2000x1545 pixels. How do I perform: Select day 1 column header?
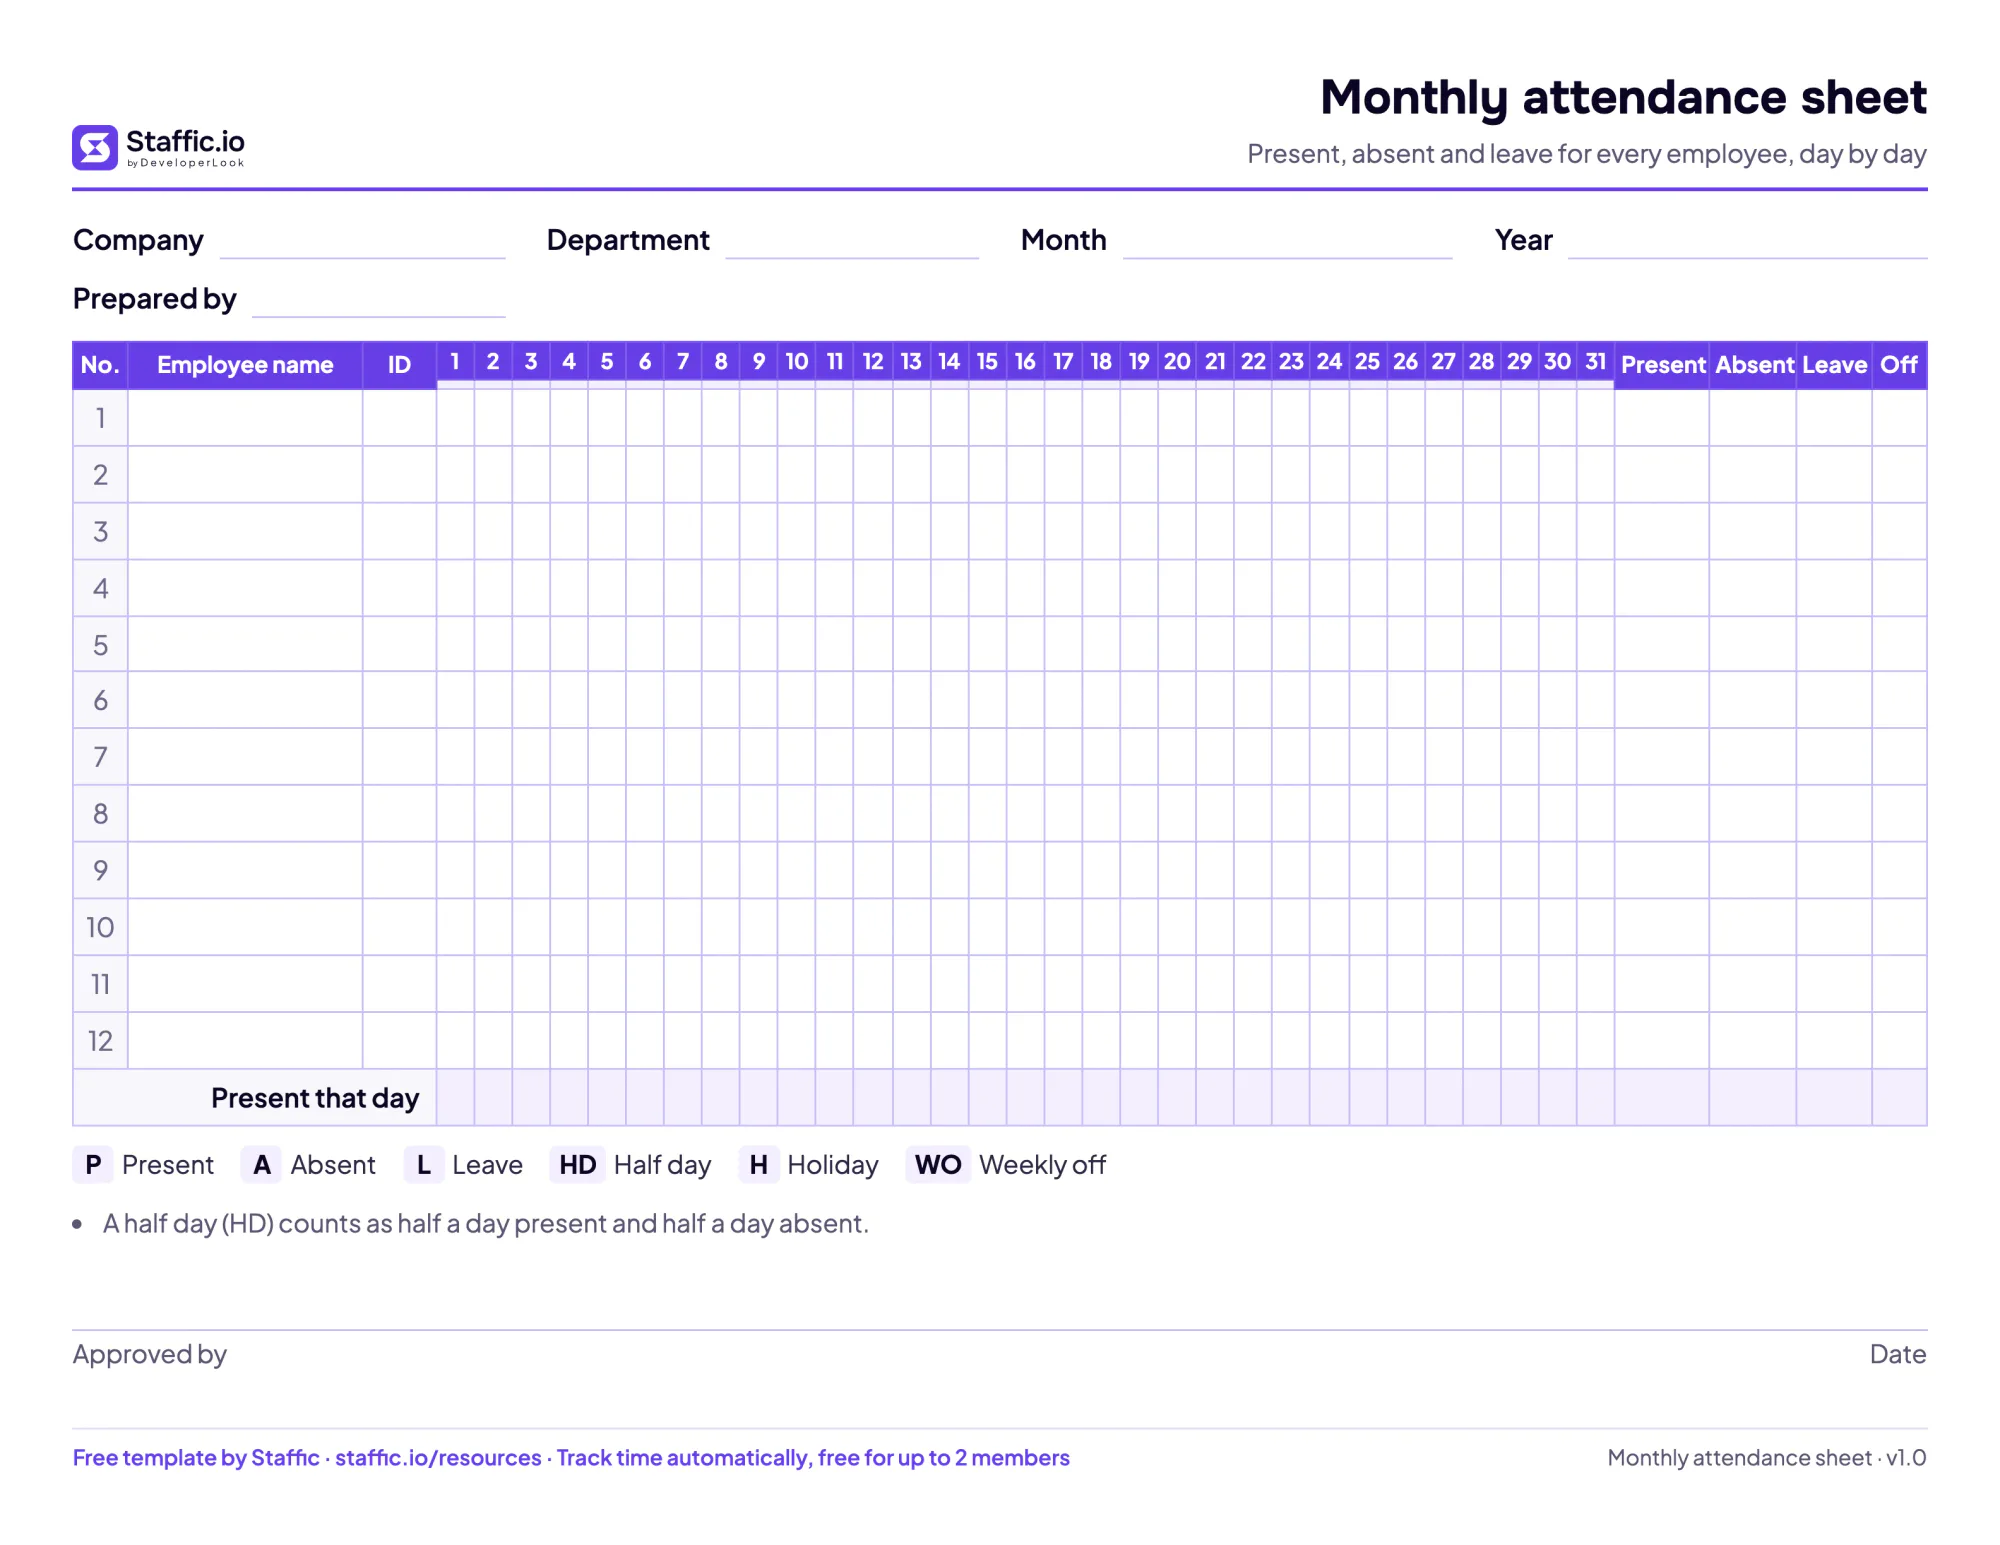tap(455, 362)
